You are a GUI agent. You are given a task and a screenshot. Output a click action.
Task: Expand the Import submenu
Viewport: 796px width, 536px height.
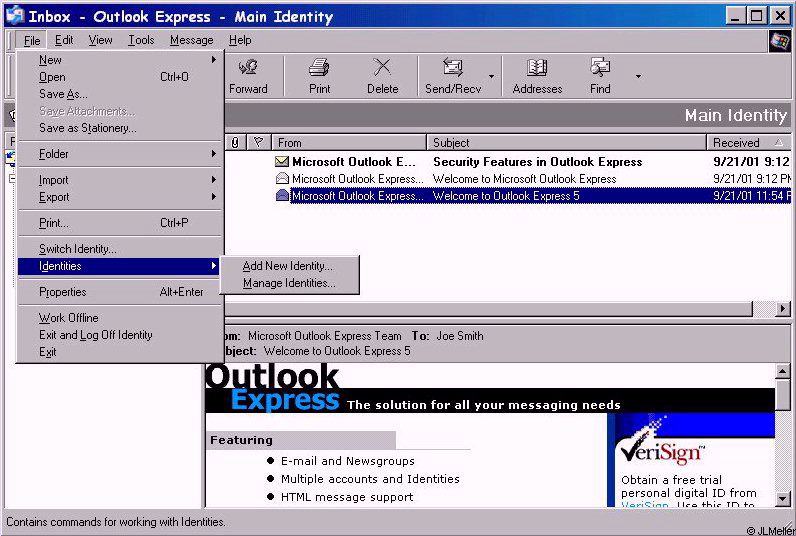click(119, 180)
